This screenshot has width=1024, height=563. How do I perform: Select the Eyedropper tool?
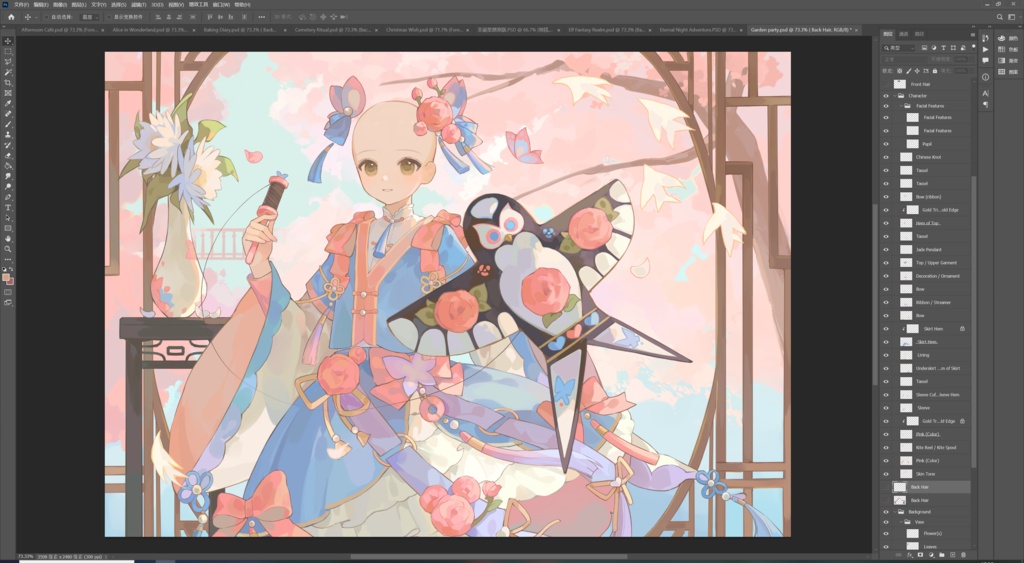(8, 104)
